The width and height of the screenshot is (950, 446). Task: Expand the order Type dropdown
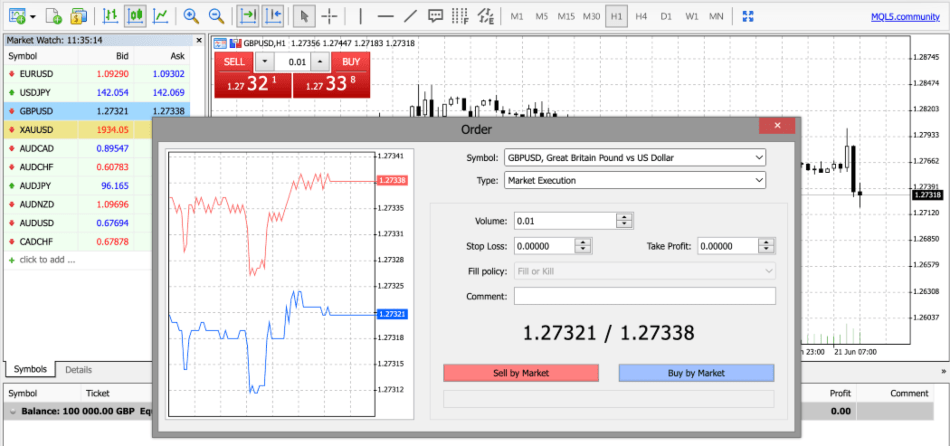click(634, 180)
